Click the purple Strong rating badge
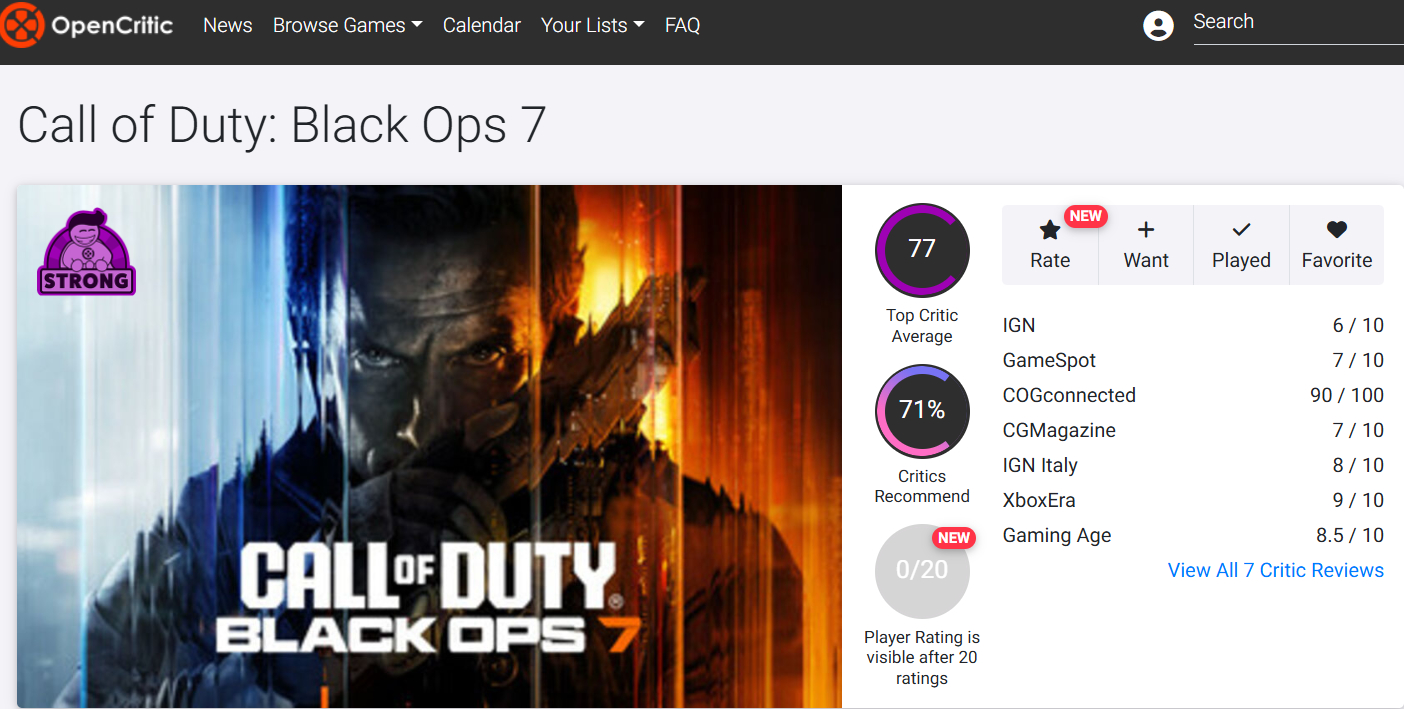This screenshot has height=709, width=1404. click(86, 252)
